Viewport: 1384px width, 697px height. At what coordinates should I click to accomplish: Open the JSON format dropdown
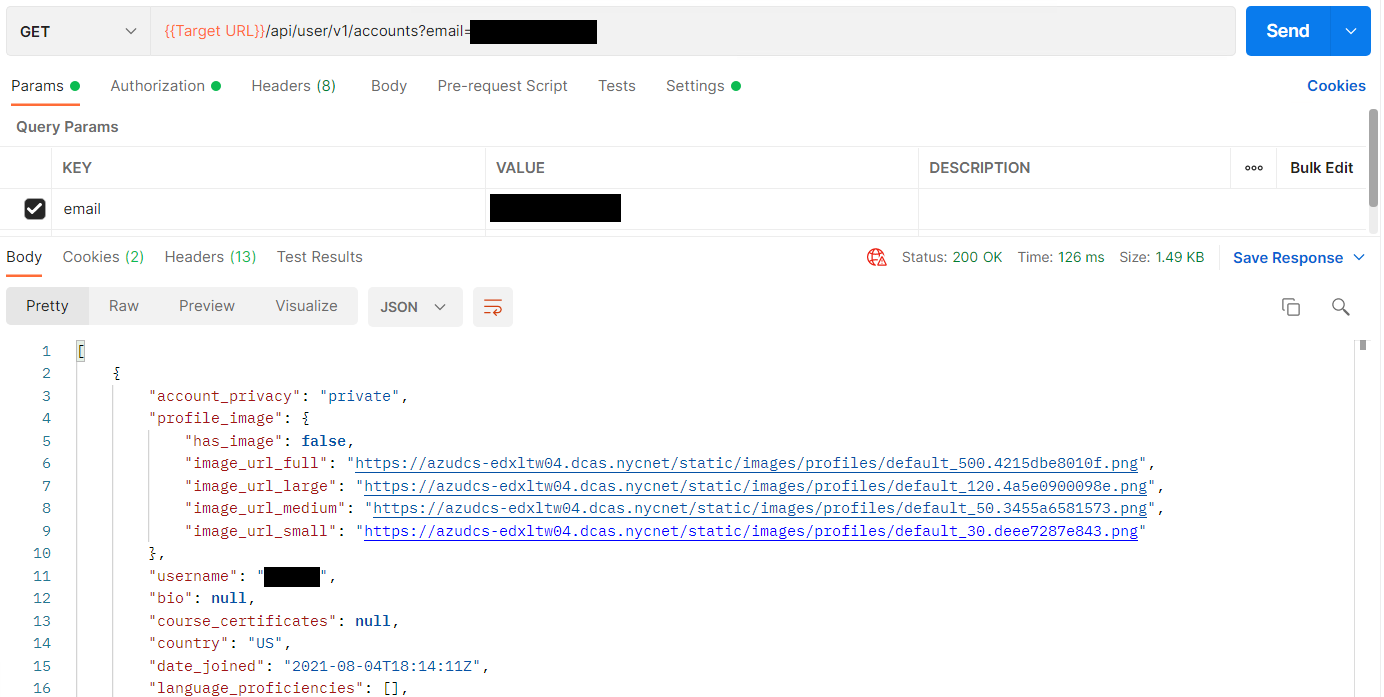click(415, 307)
